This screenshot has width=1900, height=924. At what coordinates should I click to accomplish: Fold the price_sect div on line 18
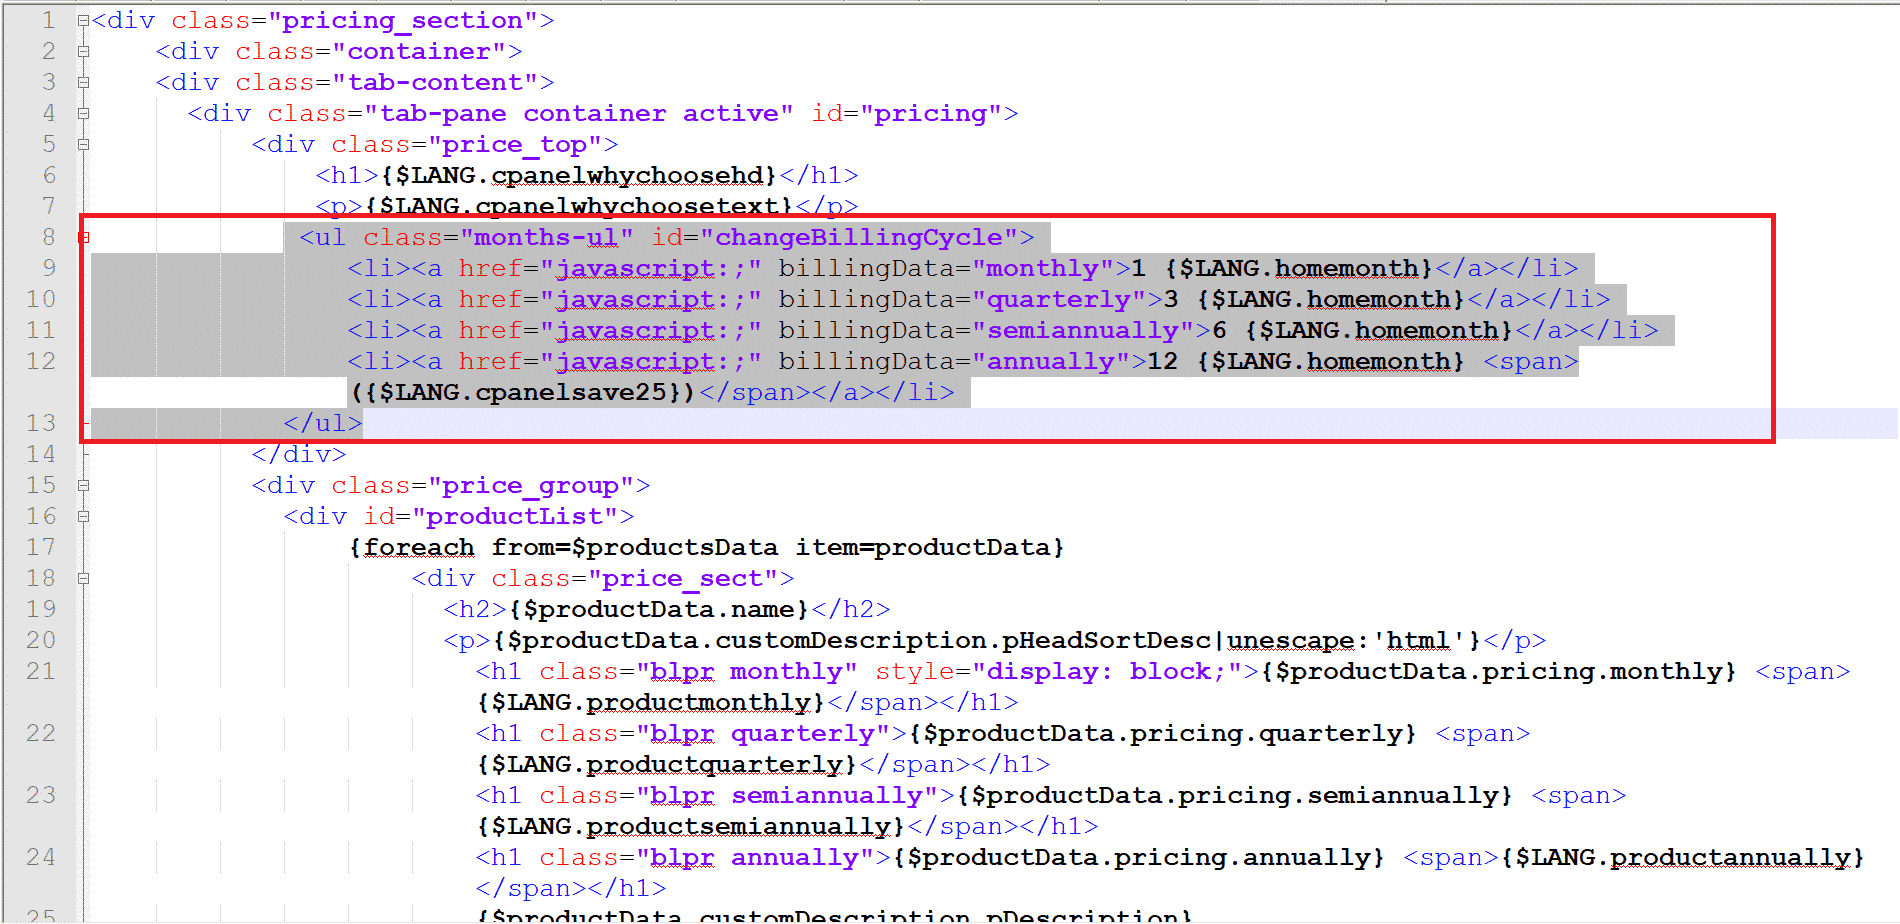coord(84,578)
